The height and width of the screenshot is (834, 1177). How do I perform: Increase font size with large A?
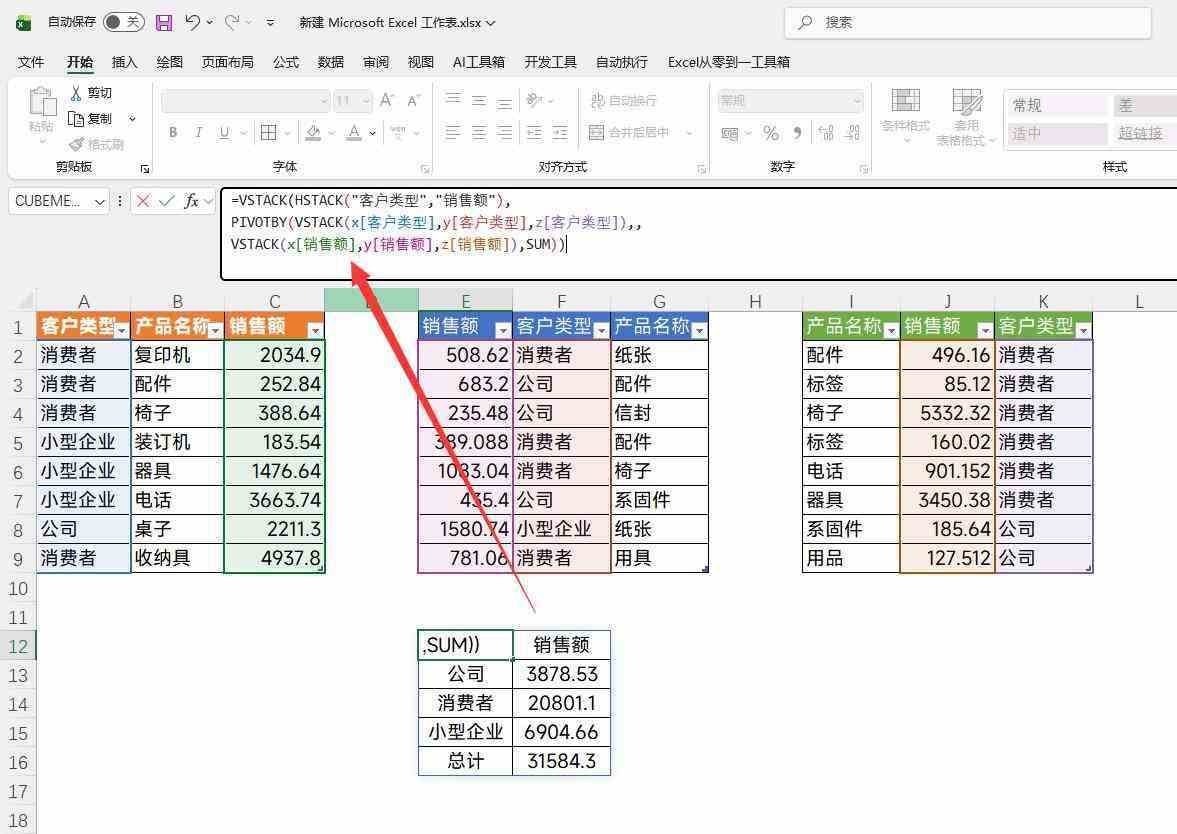pyautogui.click(x=387, y=100)
